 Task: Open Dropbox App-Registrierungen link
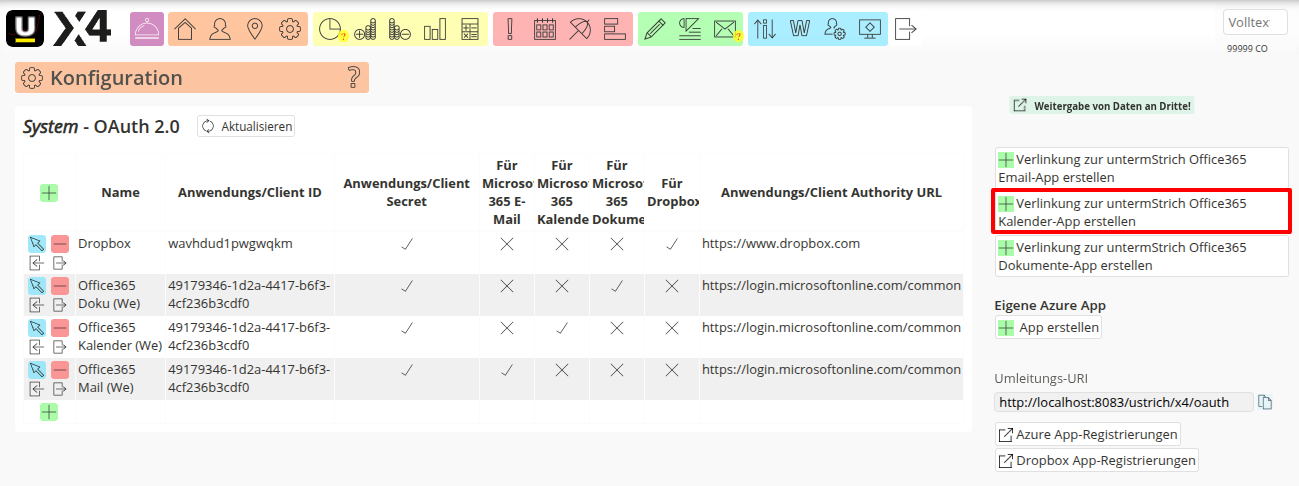1096,461
